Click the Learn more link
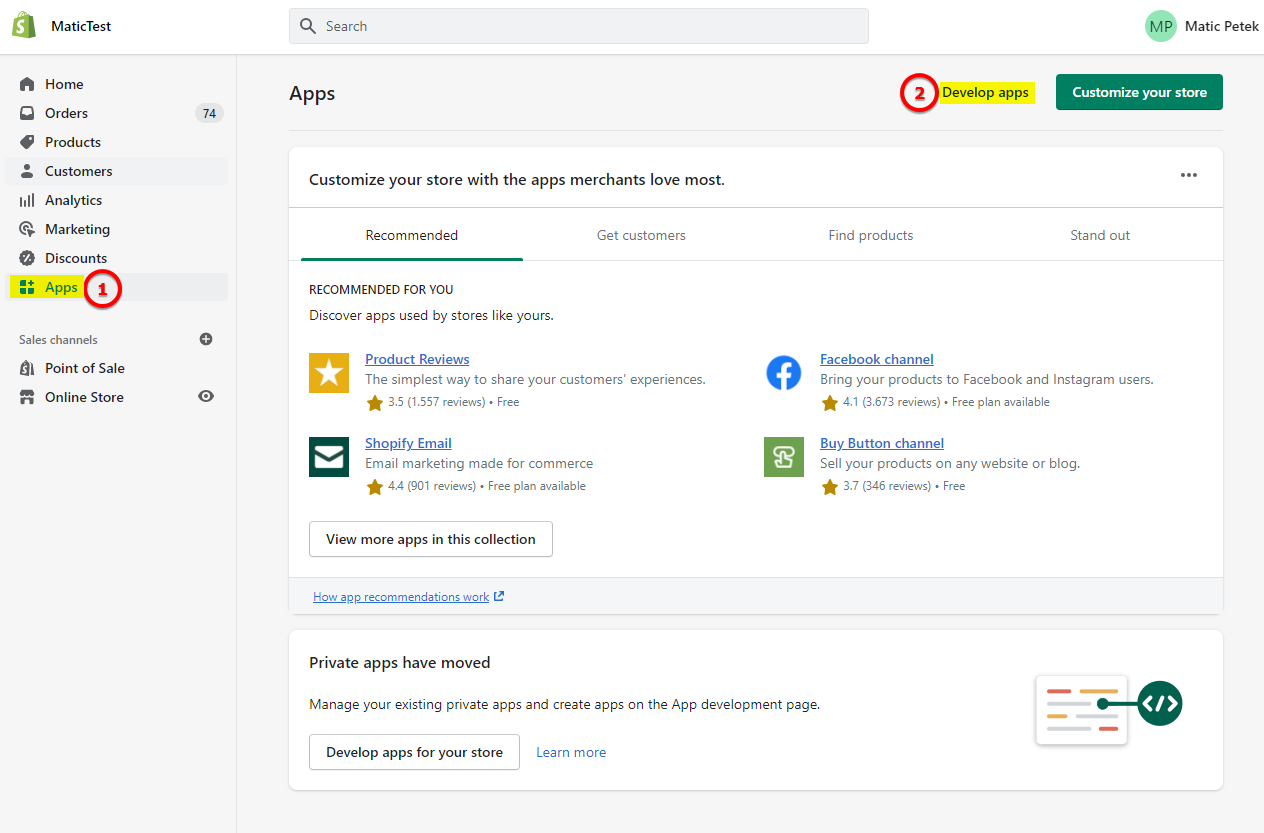Image resolution: width=1264 pixels, height=833 pixels. (571, 752)
